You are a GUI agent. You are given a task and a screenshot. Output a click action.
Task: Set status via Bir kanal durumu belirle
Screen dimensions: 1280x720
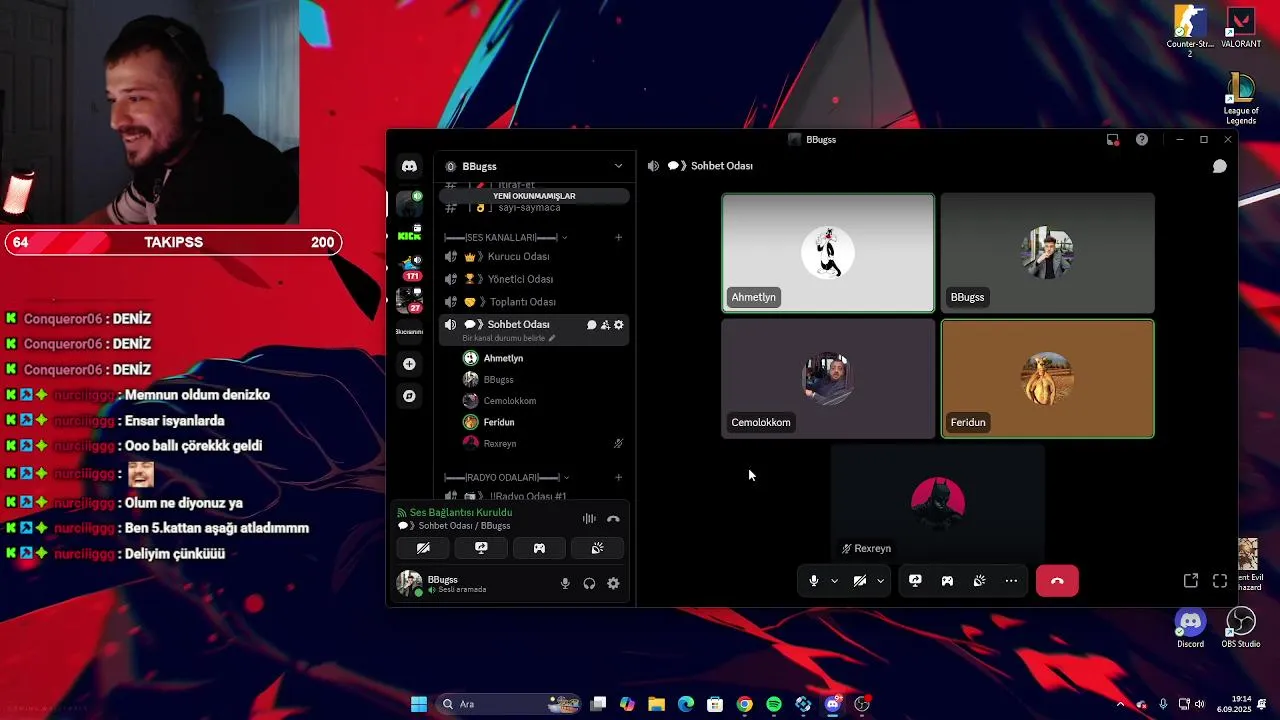click(508, 339)
